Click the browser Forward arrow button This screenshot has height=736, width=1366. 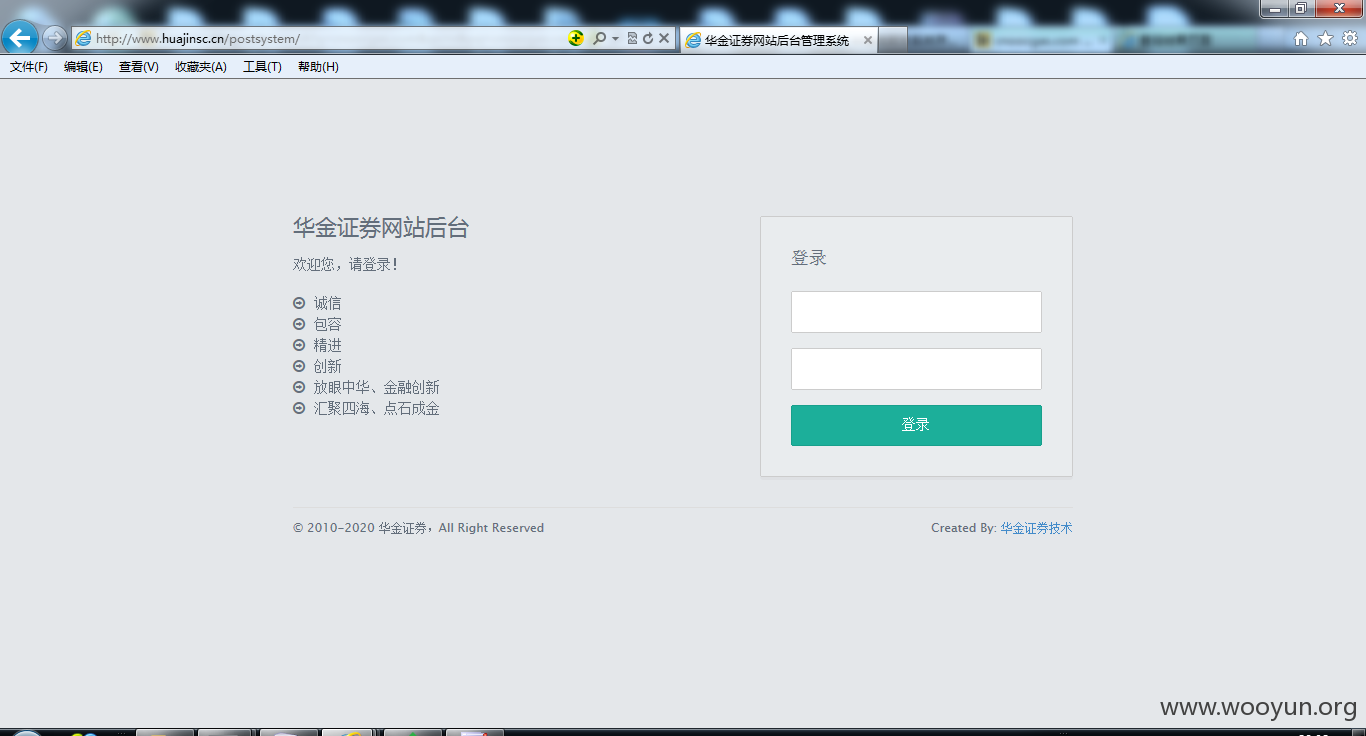(x=54, y=39)
